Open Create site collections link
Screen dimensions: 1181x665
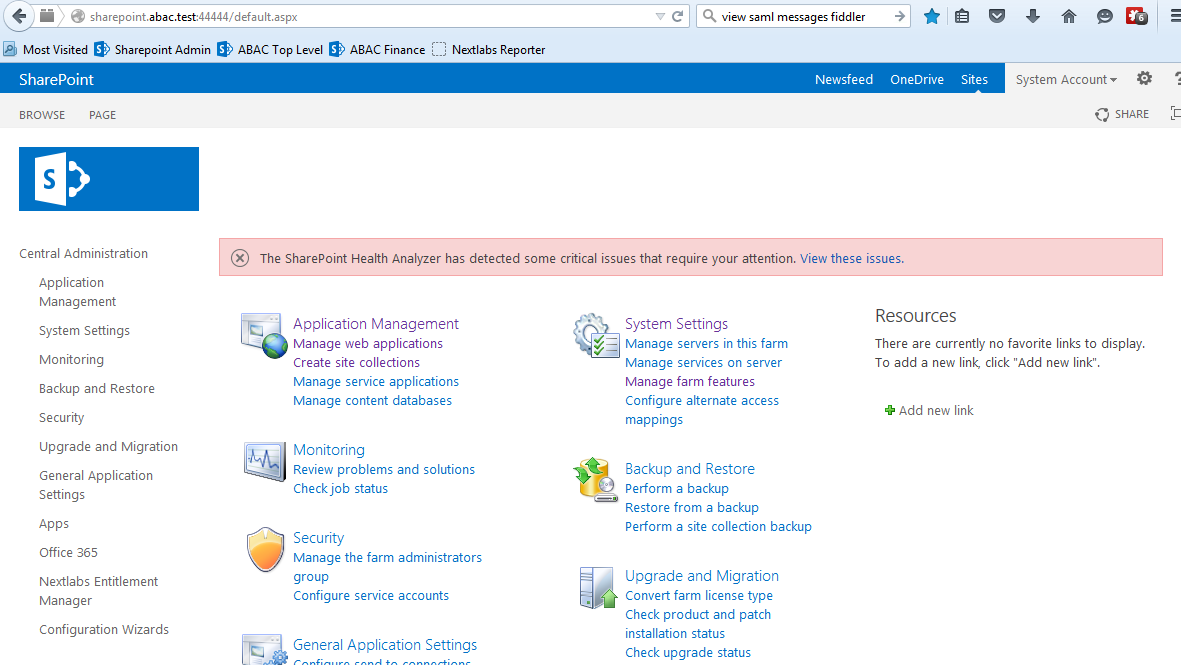(x=356, y=362)
